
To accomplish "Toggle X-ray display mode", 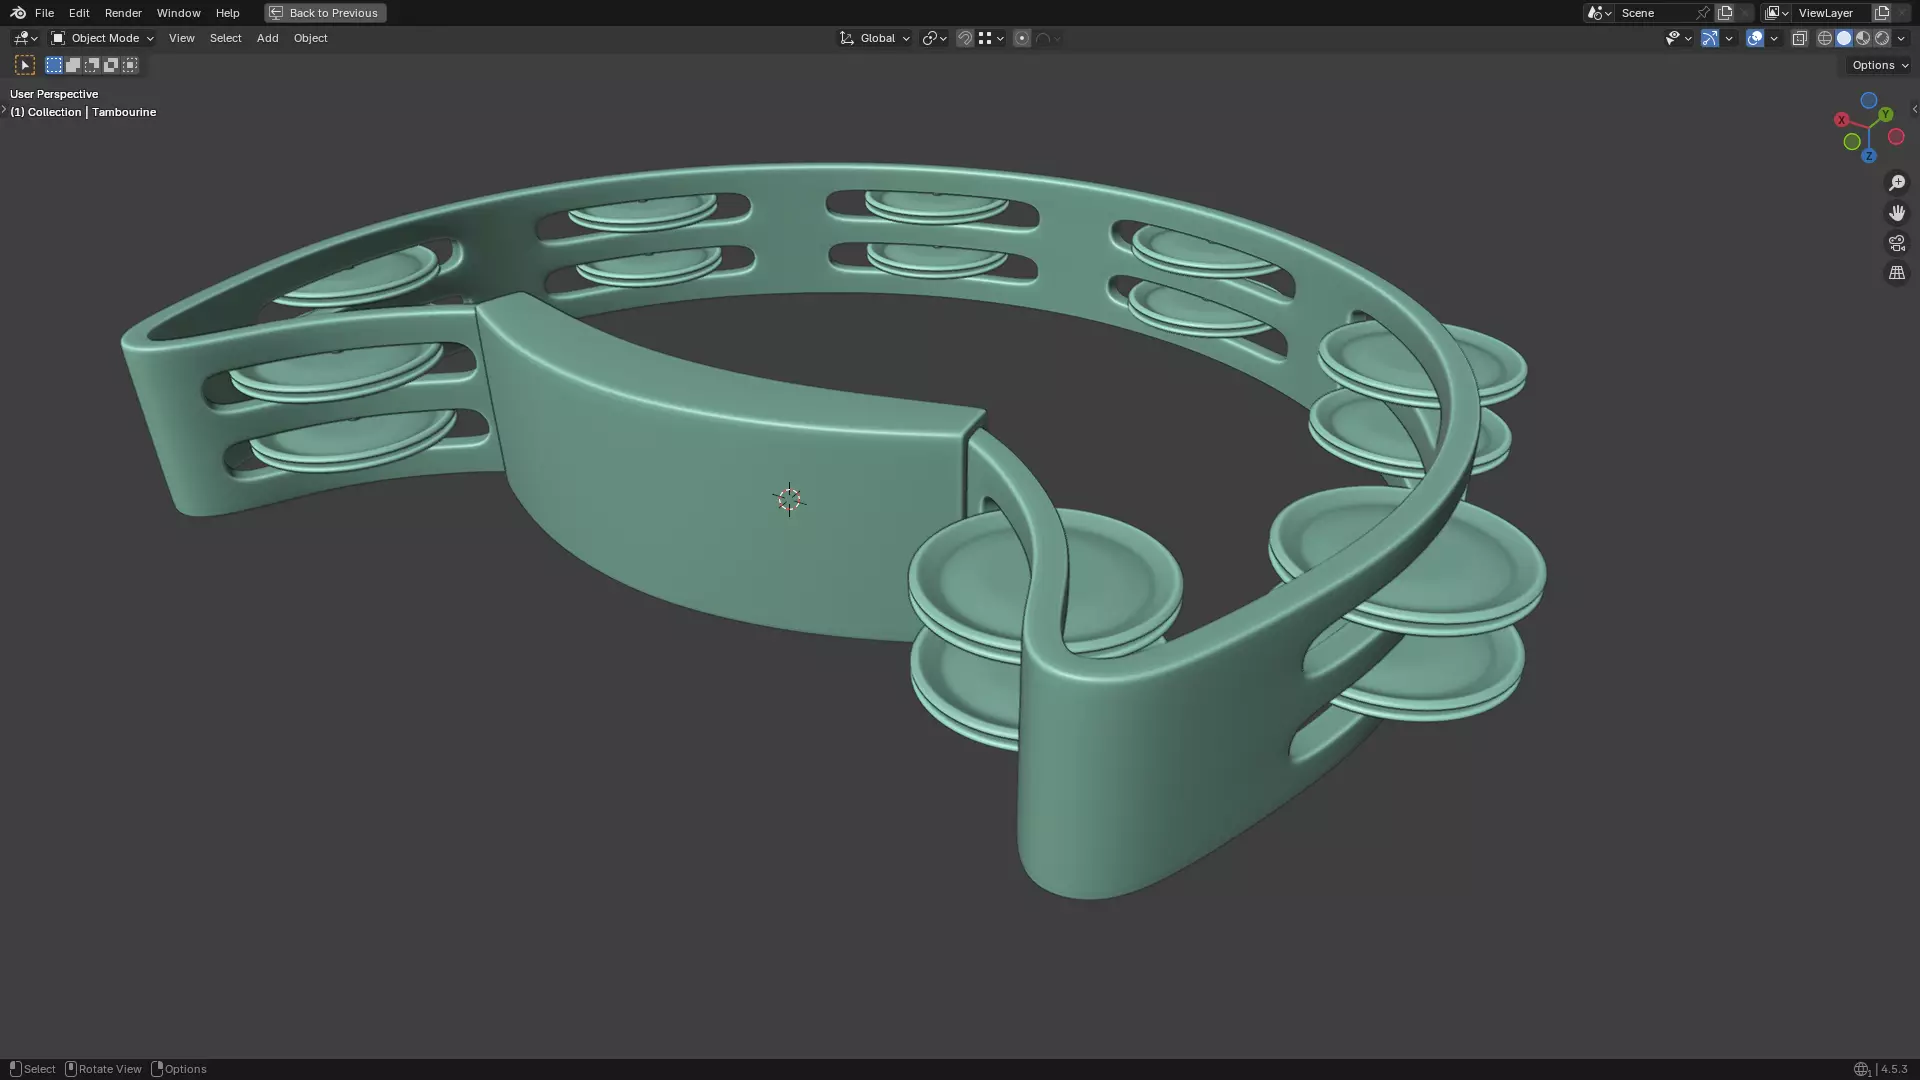I will [x=1799, y=38].
